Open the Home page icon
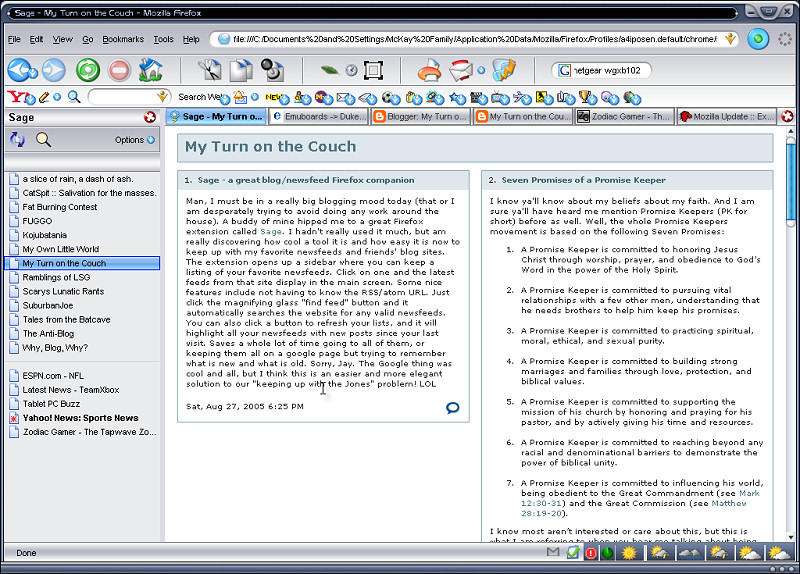The width and height of the screenshot is (800, 574). point(151,70)
